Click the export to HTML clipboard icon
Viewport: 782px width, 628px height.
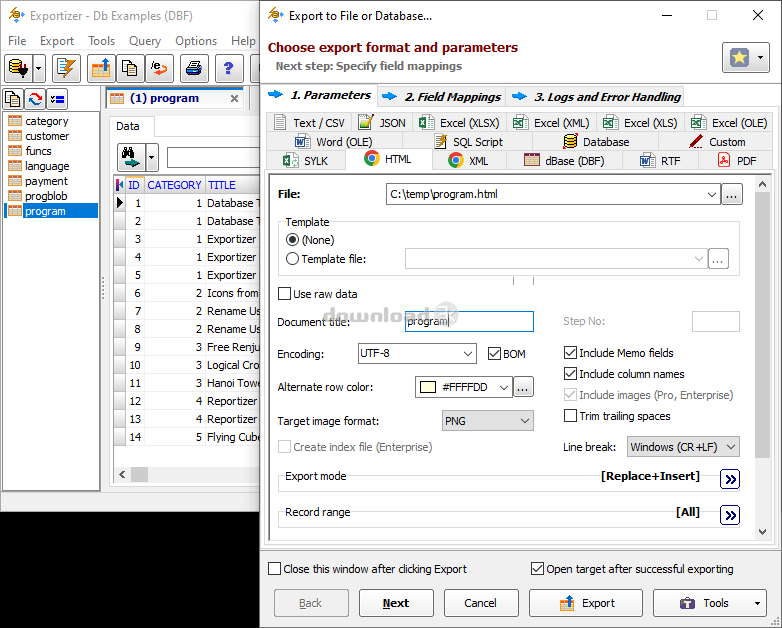point(159,68)
